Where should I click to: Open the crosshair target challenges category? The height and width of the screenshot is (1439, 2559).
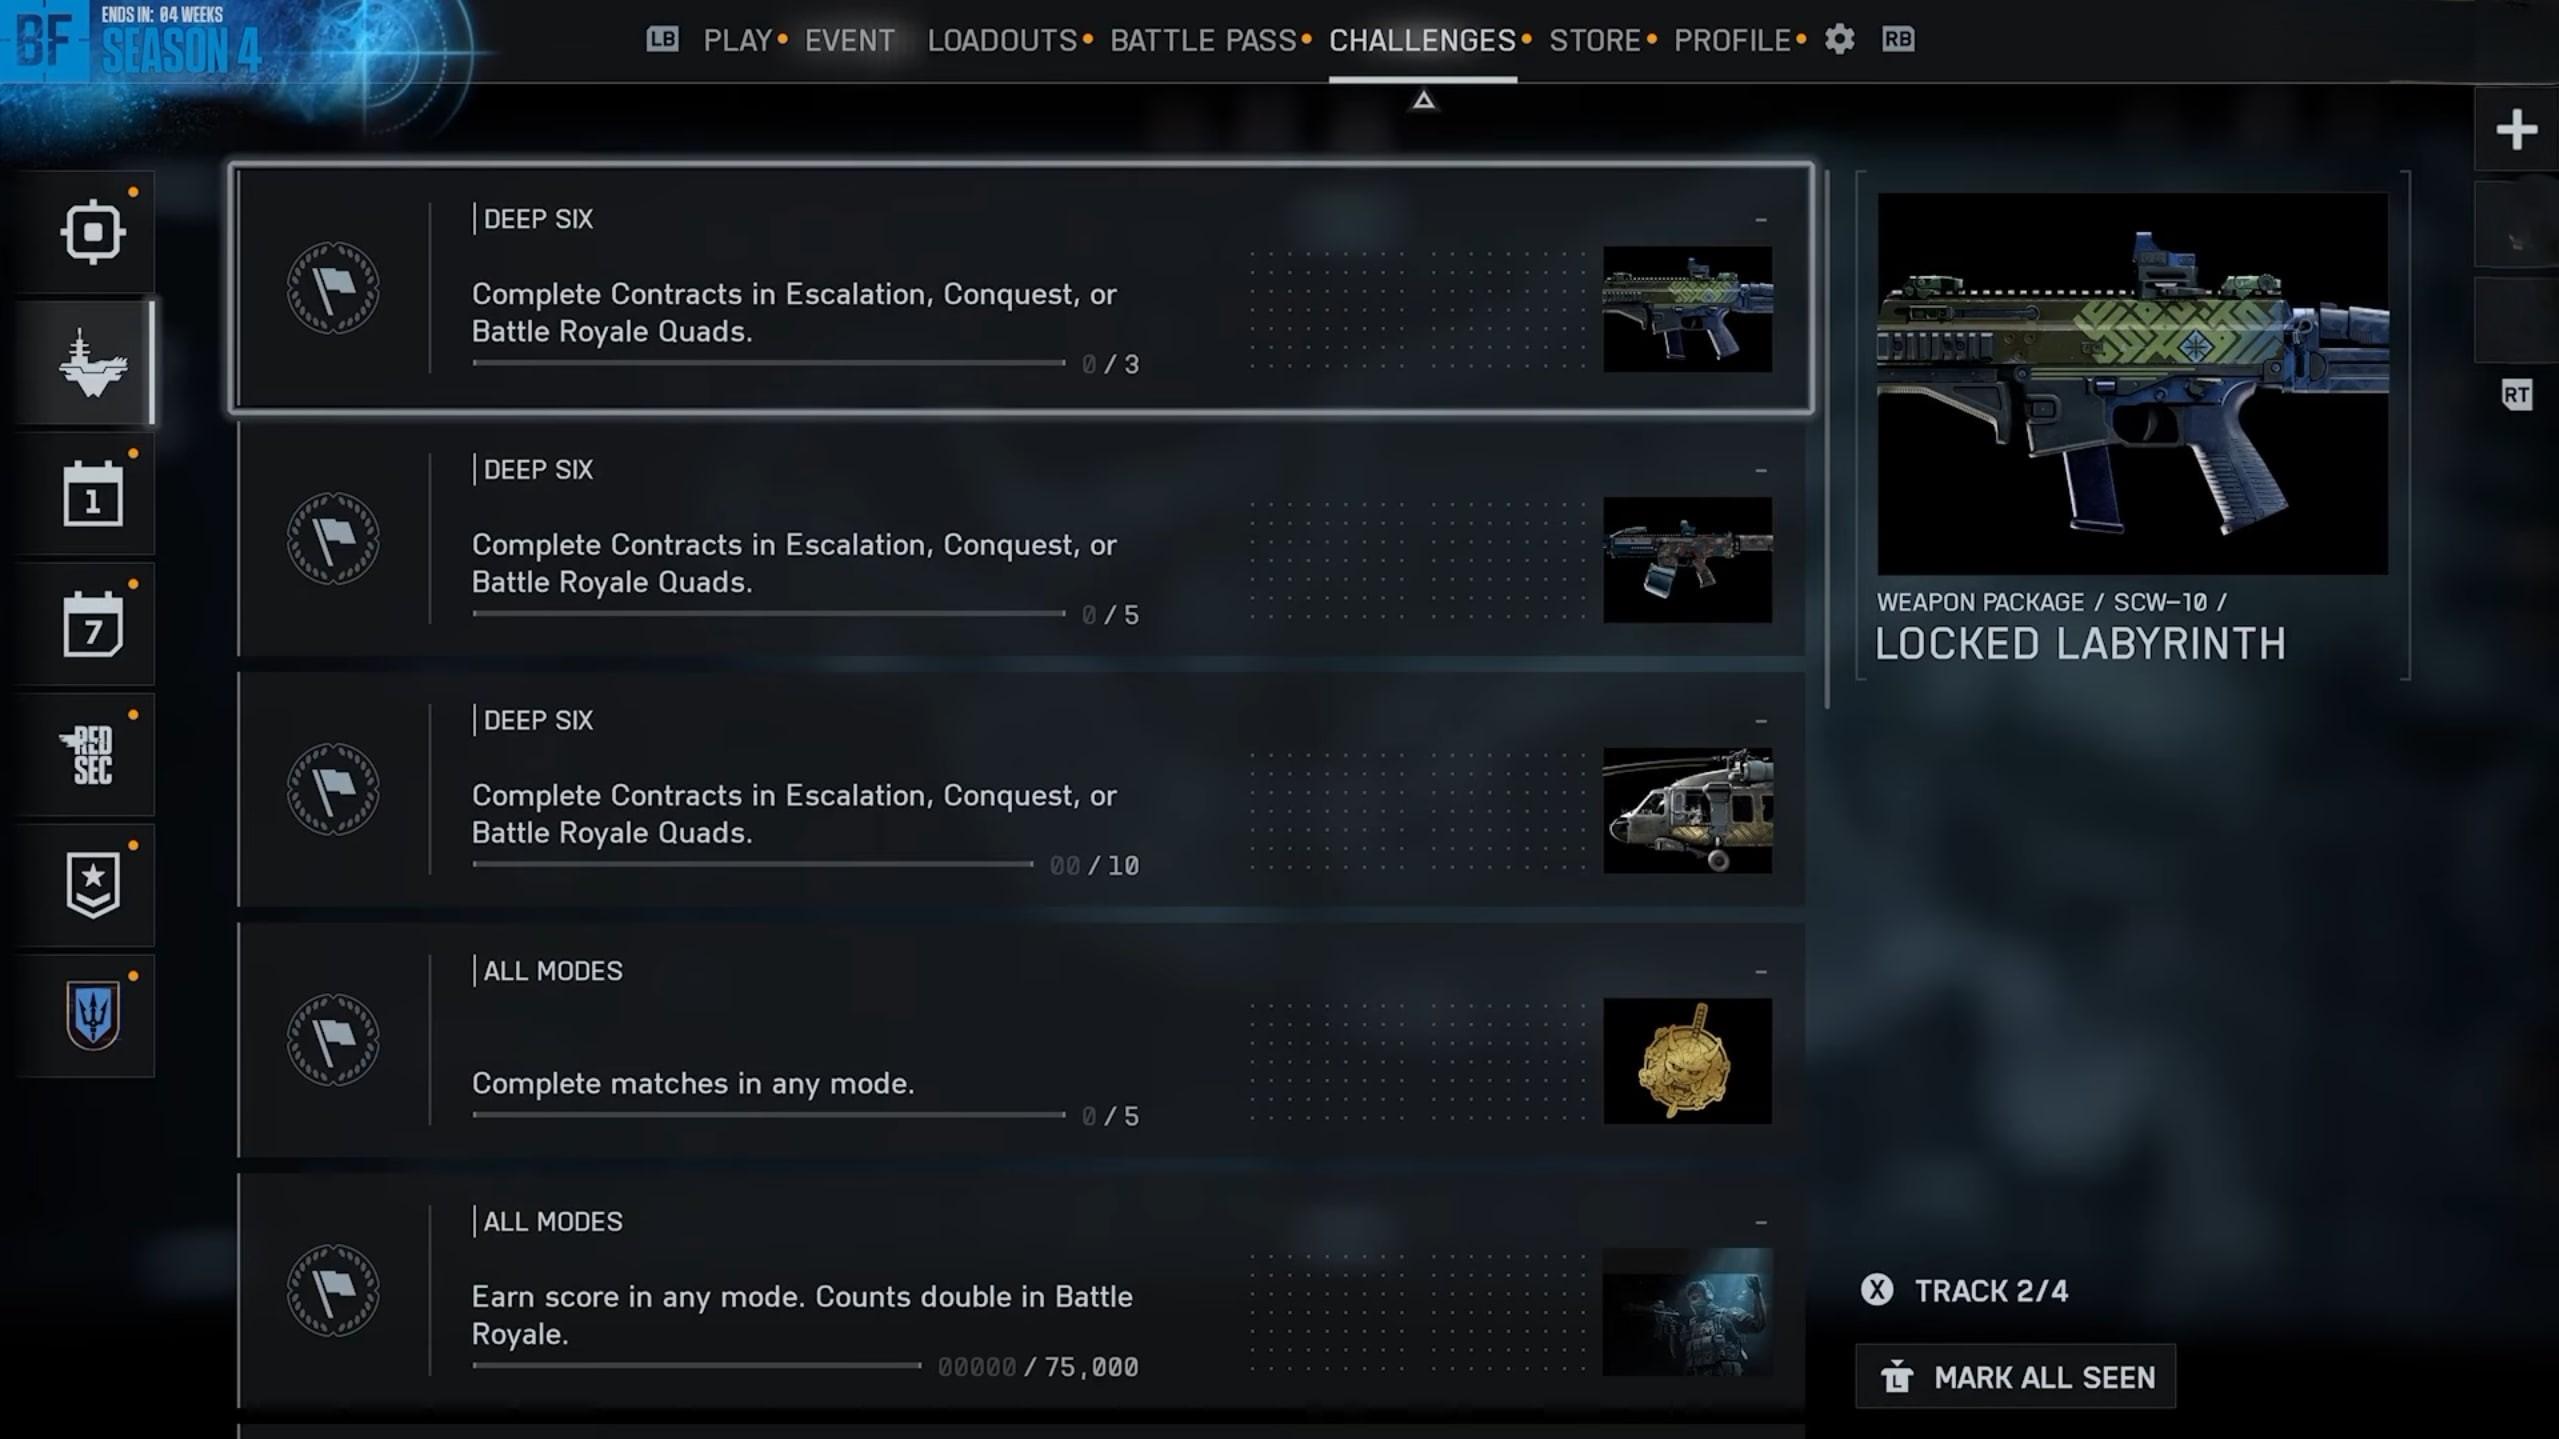[x=92, y=232]
